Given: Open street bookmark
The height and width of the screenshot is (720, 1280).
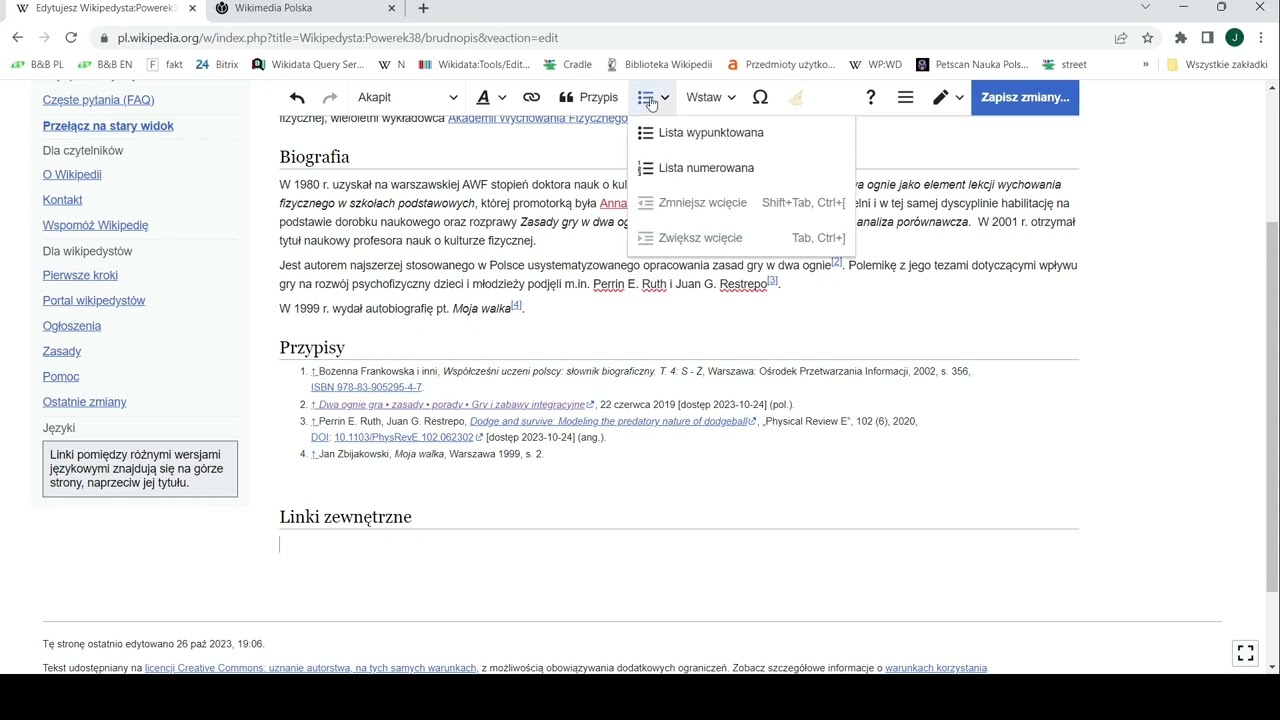Looking at the screenshot, I should [1064, 65].
